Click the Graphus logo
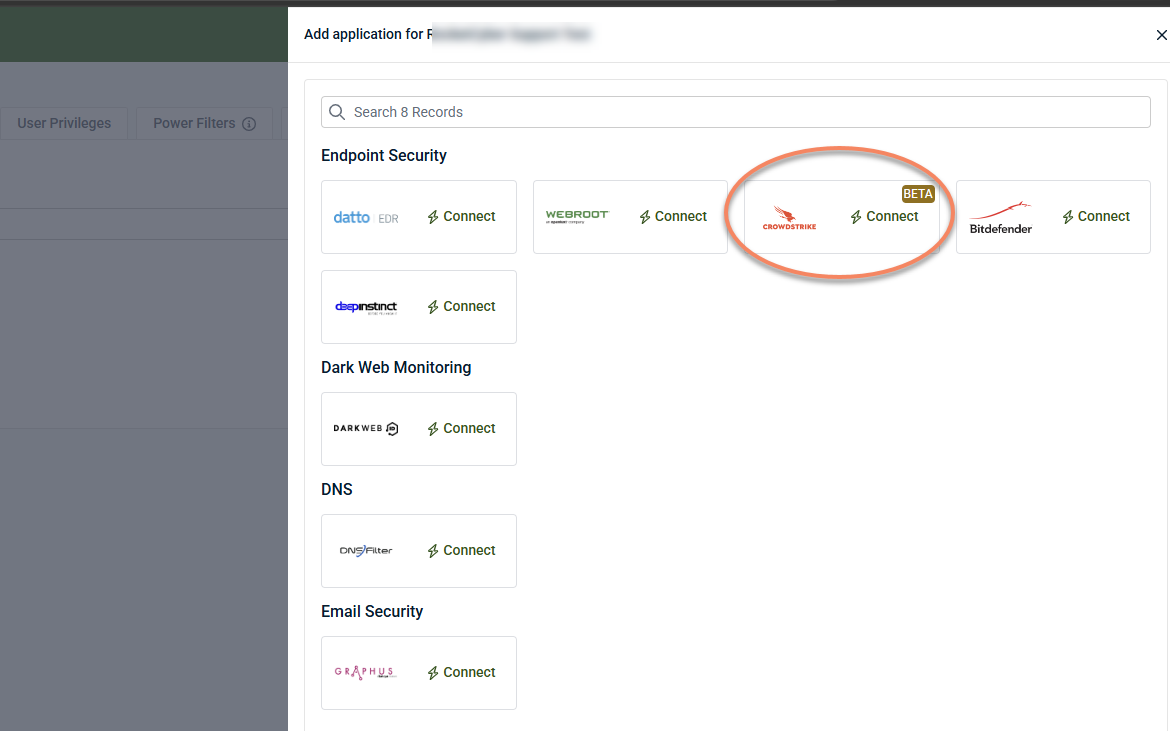 tap(366, 672)
